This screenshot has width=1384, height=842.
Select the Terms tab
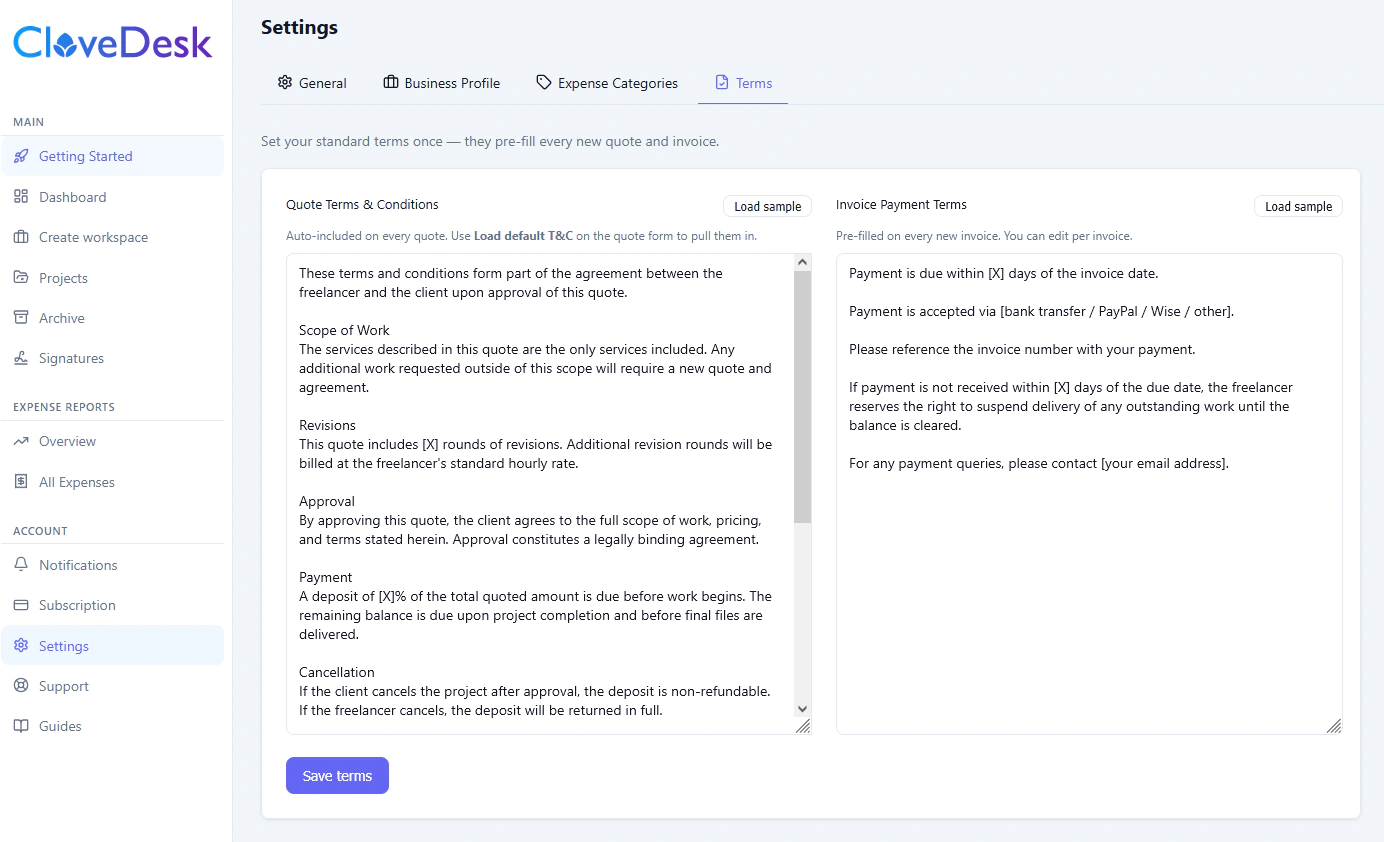coord(743,83)
